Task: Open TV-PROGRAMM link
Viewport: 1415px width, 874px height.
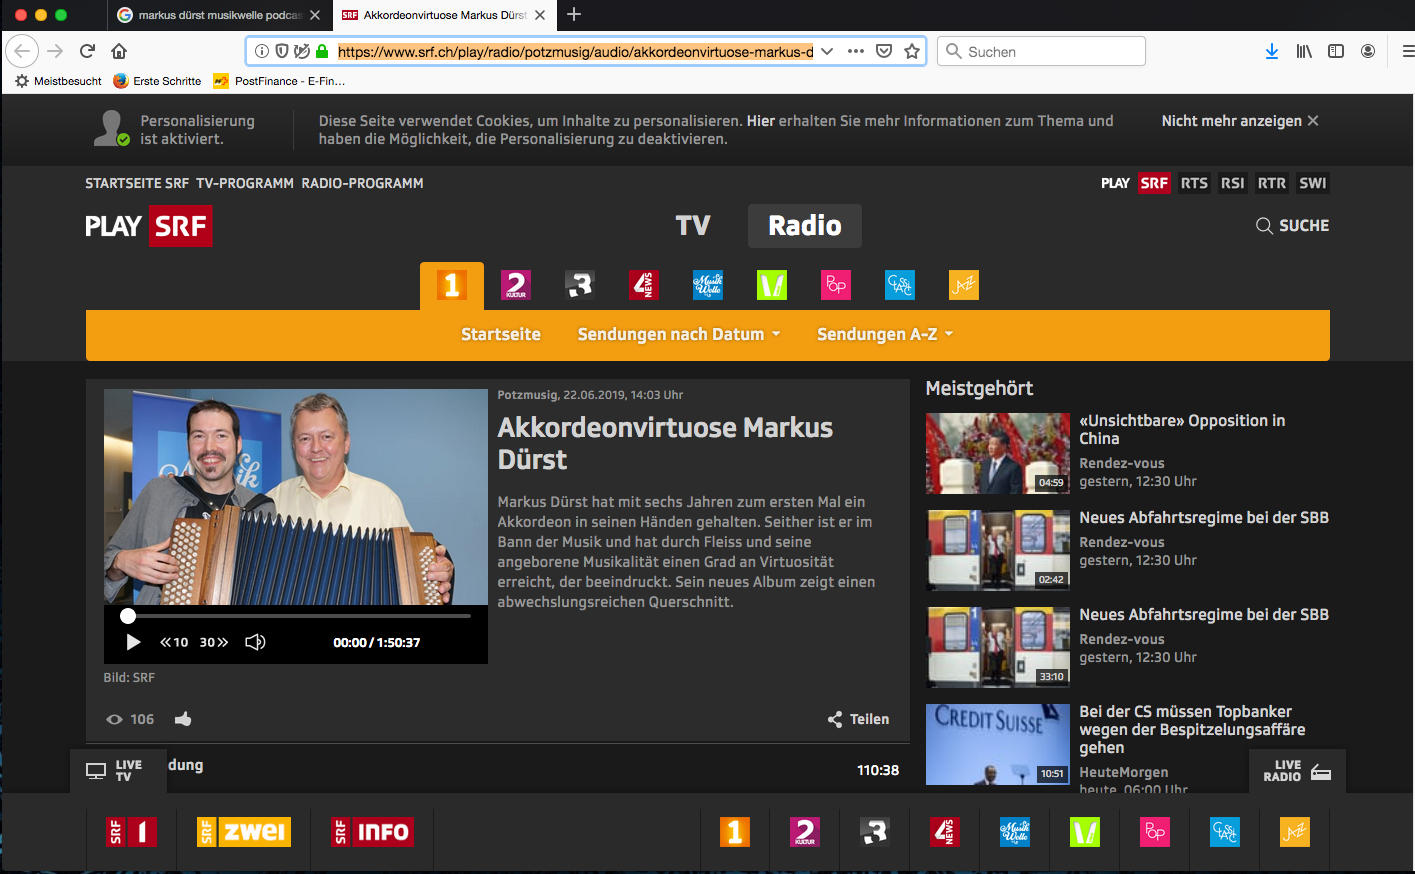Action: coord(245,183)
